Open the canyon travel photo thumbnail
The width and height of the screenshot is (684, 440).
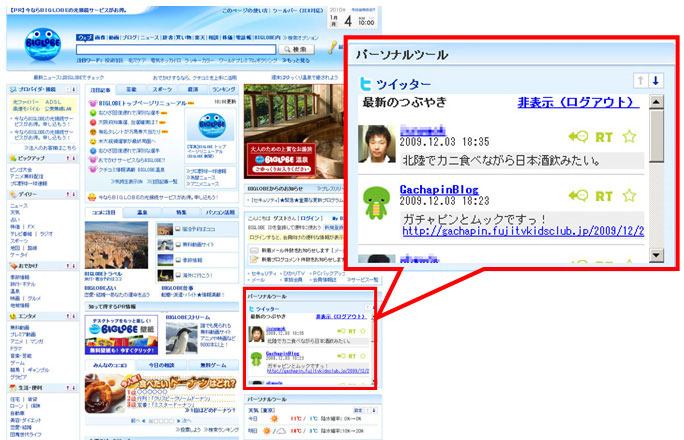pyautogui.click(x=116, y=245)
